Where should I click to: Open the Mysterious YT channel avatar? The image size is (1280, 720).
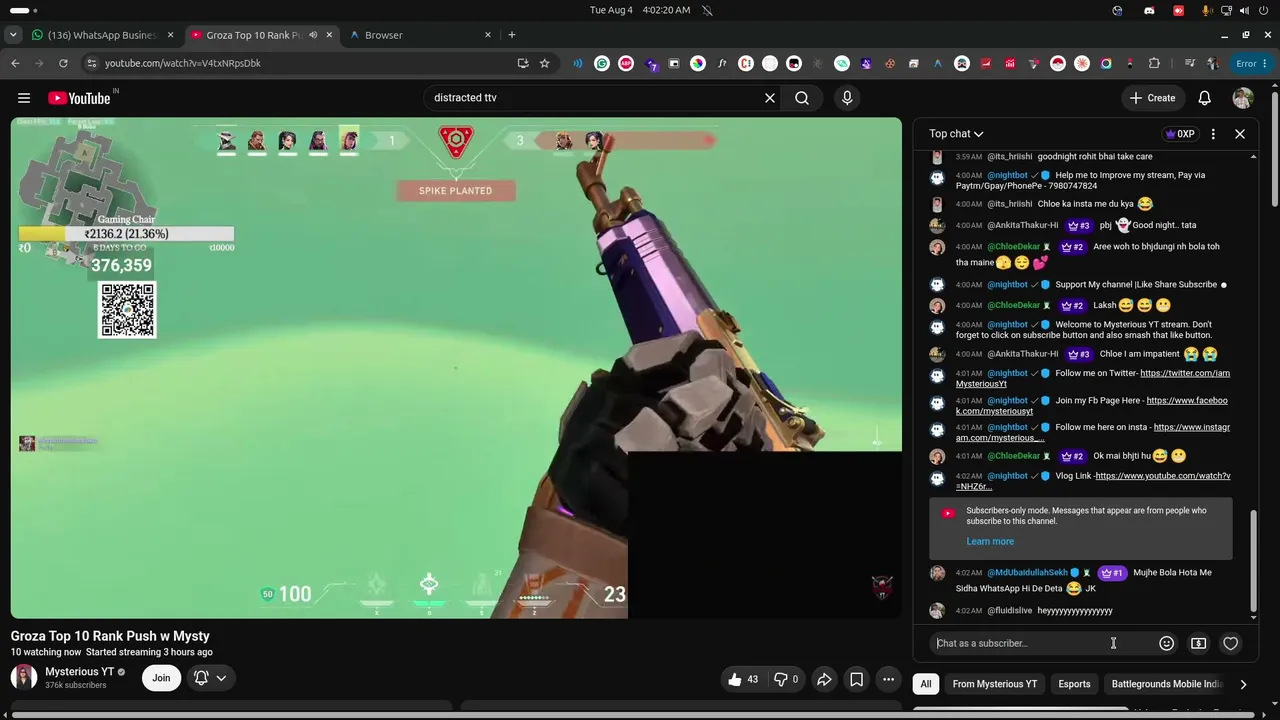point(24,678)
